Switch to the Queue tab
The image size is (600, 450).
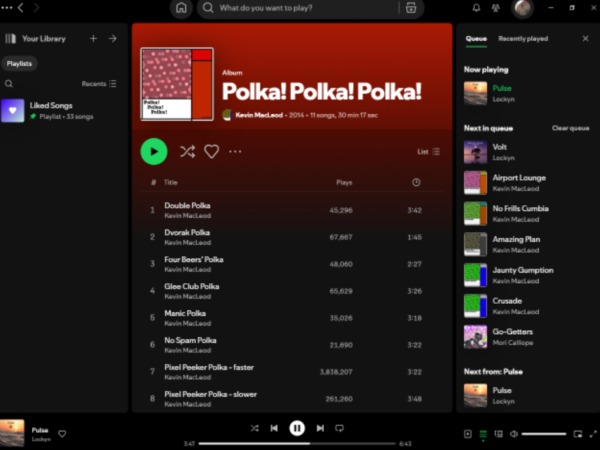[x=476, y=39]
